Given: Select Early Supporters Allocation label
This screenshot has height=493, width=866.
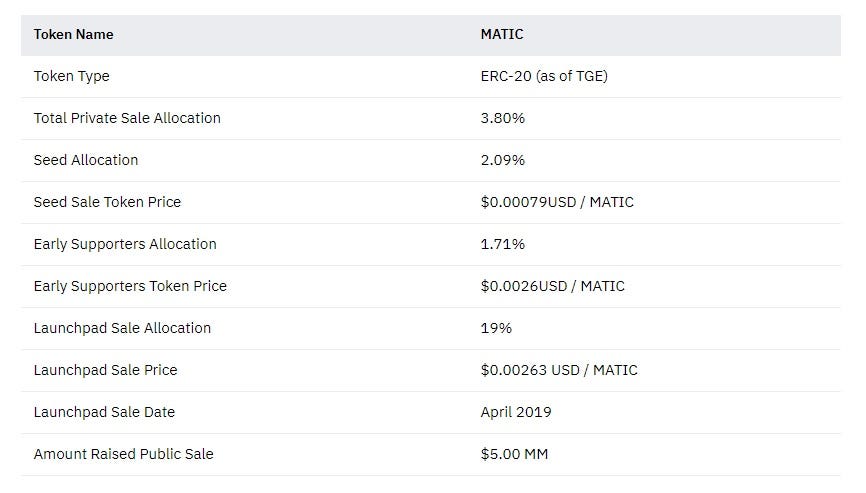Looking at the screenshot, I should point(125,244).
